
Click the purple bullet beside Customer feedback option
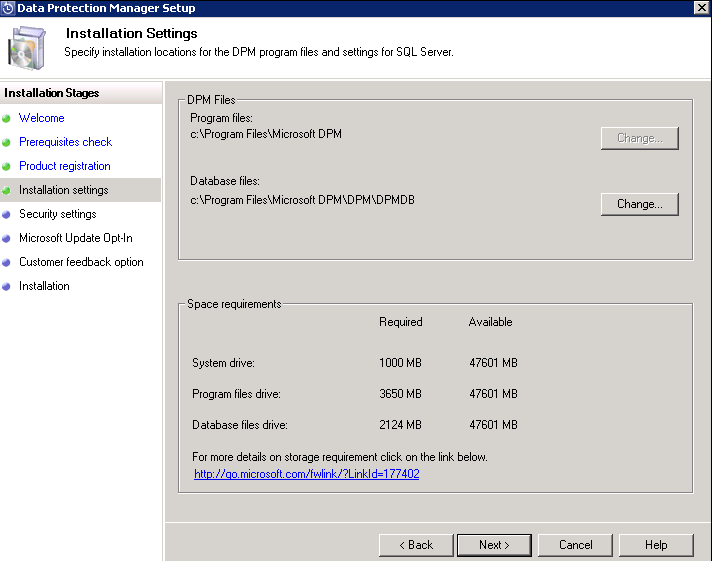tap(6, 262)
